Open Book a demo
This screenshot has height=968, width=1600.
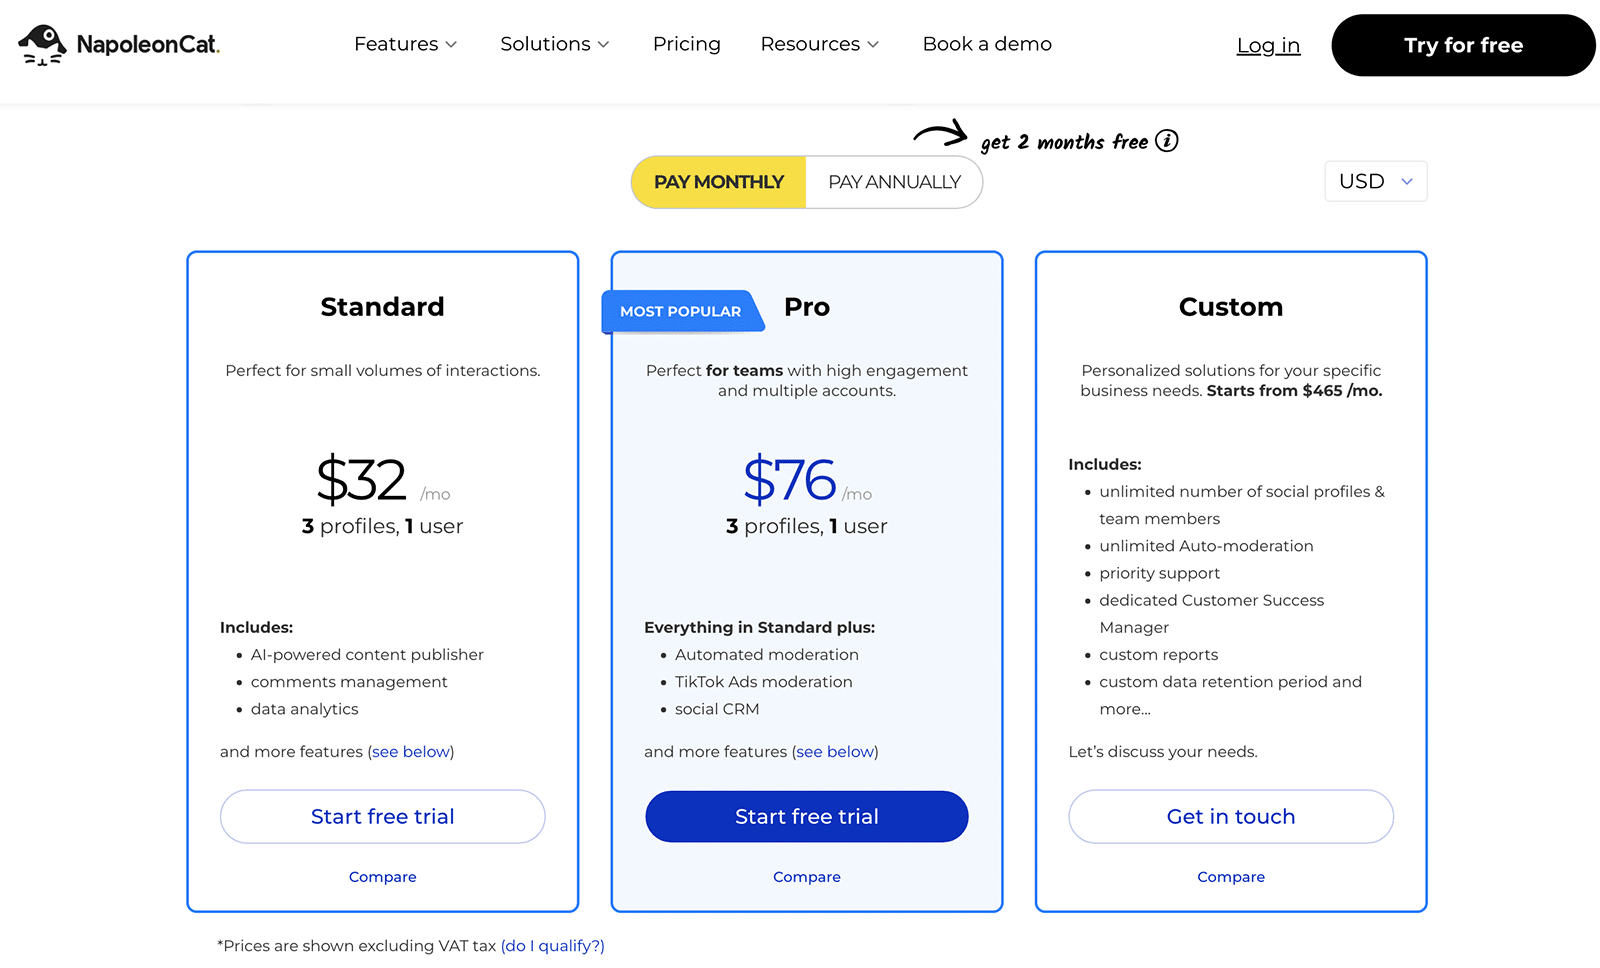pyautogui.click(x=987, y=44)
